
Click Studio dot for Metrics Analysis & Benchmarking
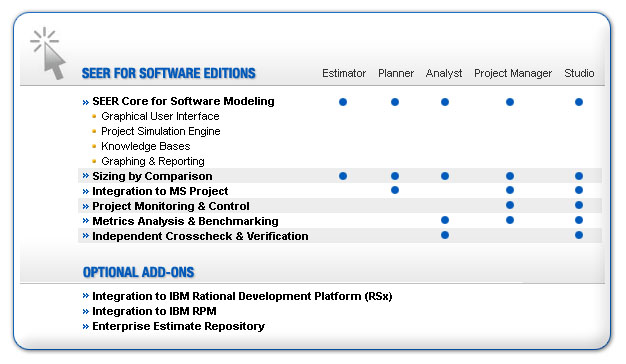click(579, 220)
